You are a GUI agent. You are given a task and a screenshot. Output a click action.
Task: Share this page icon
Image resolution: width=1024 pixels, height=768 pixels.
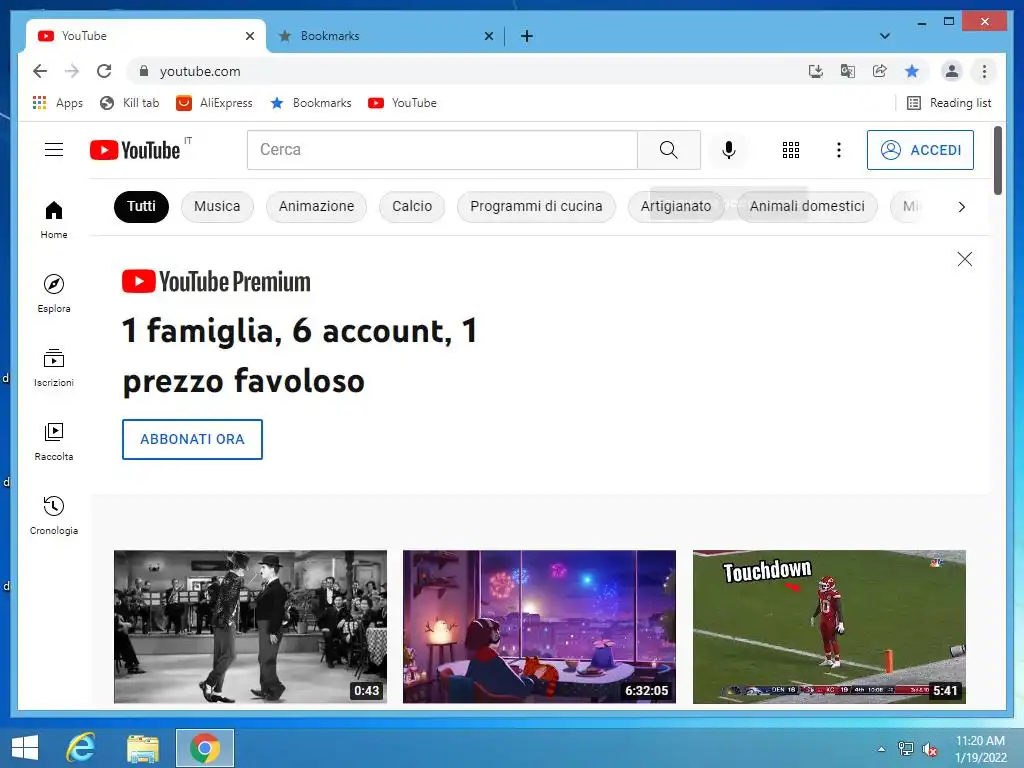(880, 71)
